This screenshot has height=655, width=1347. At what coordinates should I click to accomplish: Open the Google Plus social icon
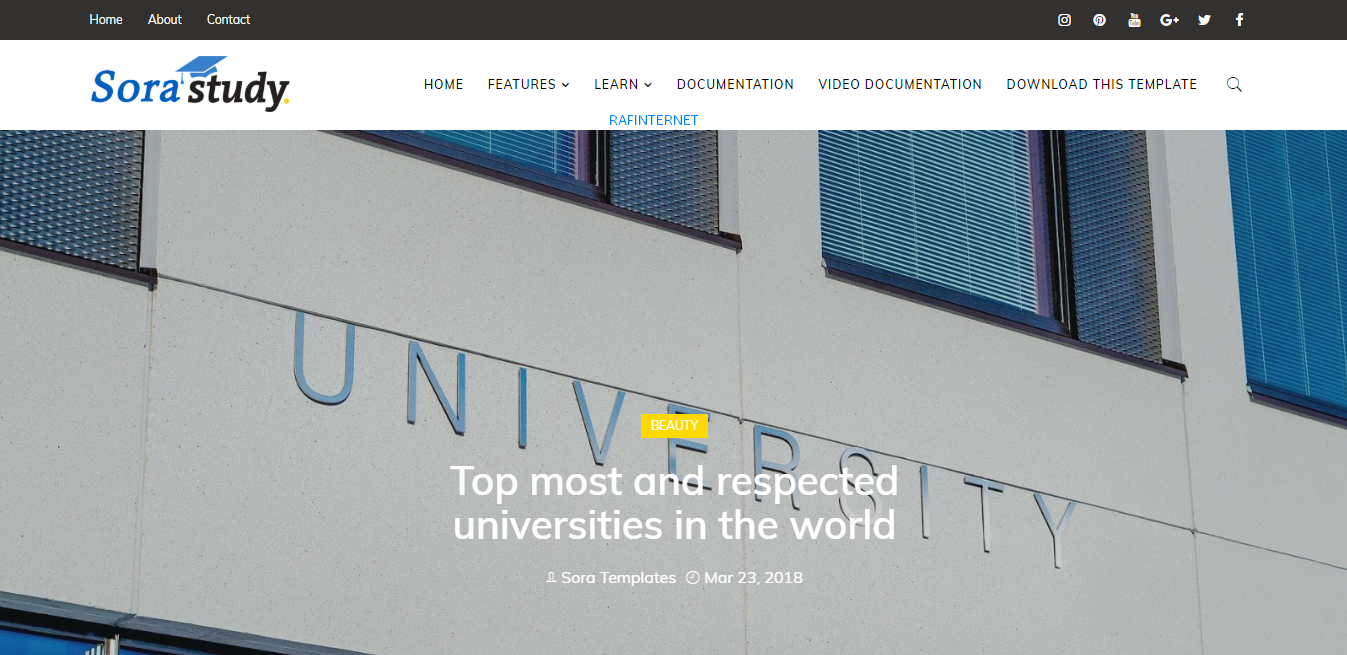(1170, 20)
